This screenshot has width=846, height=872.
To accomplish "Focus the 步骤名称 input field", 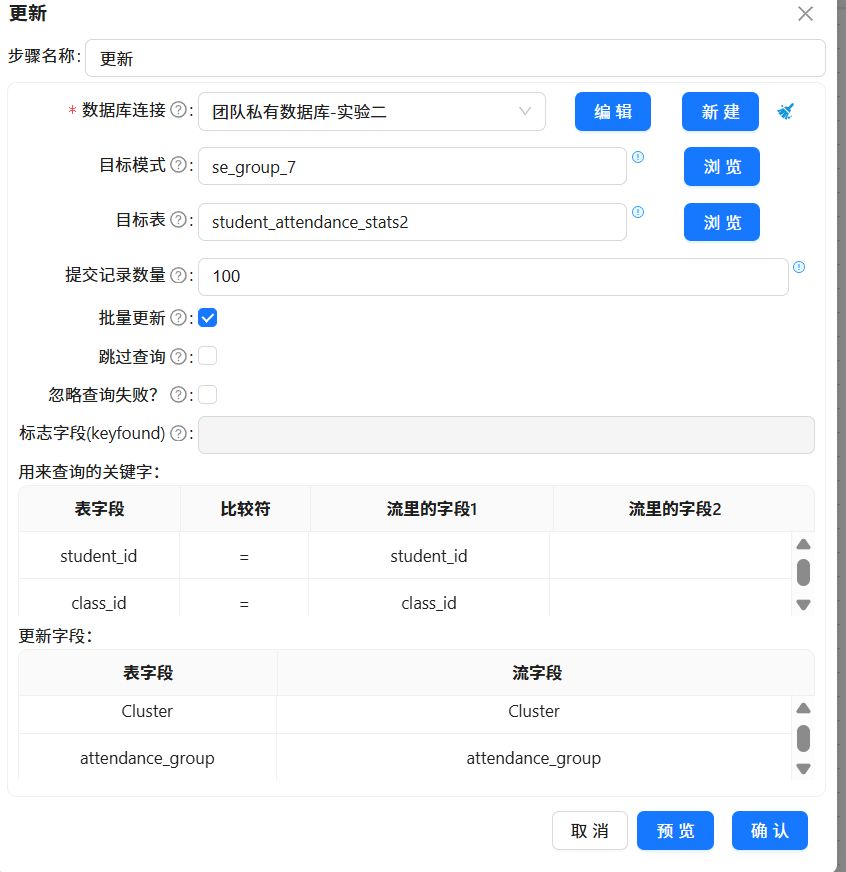I will 455,58.
